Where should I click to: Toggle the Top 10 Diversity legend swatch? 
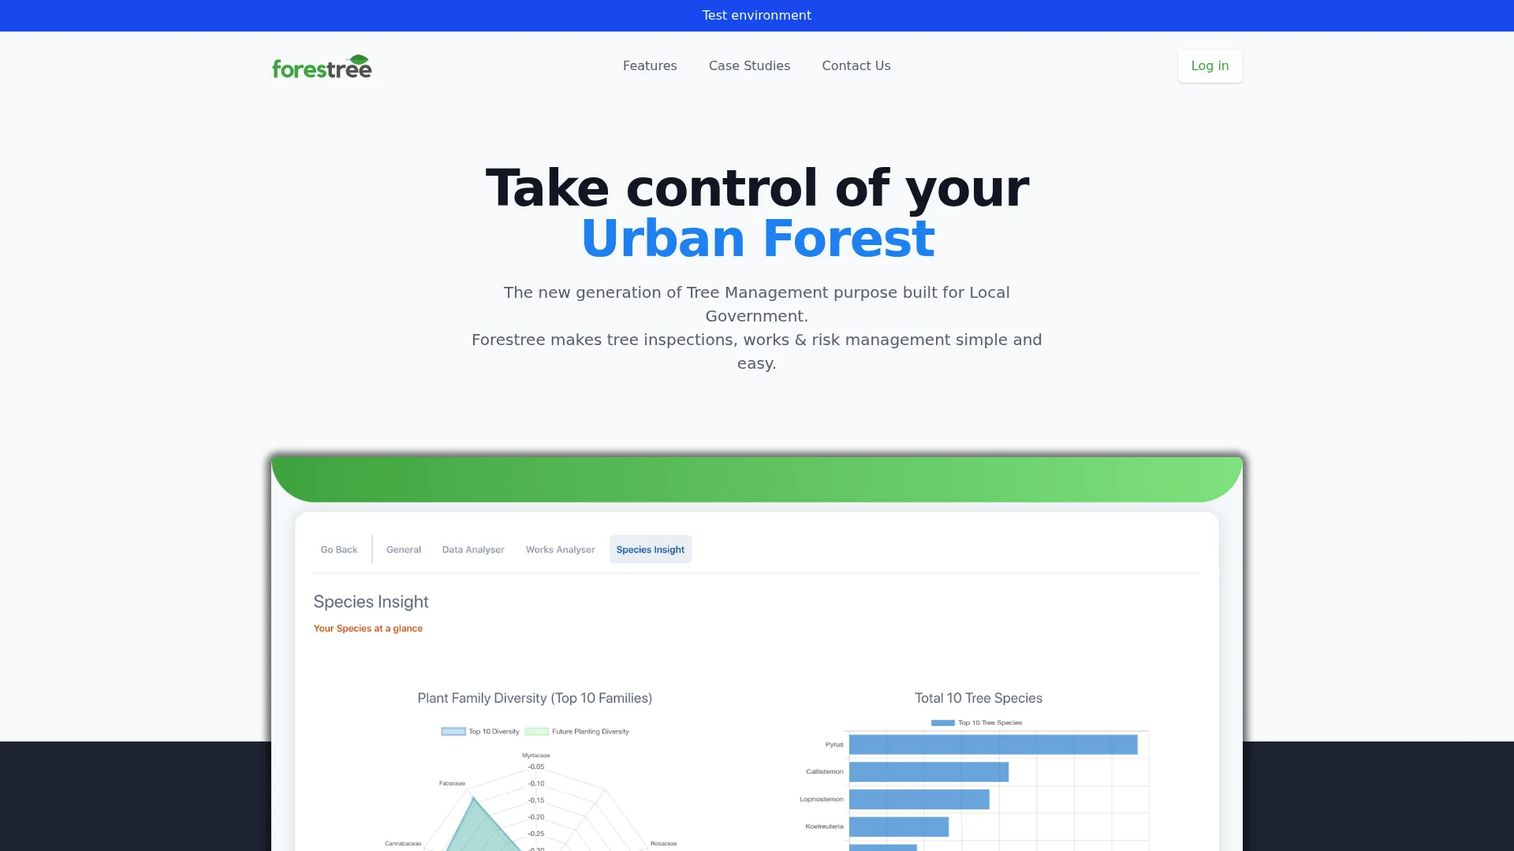pos(453,732)
